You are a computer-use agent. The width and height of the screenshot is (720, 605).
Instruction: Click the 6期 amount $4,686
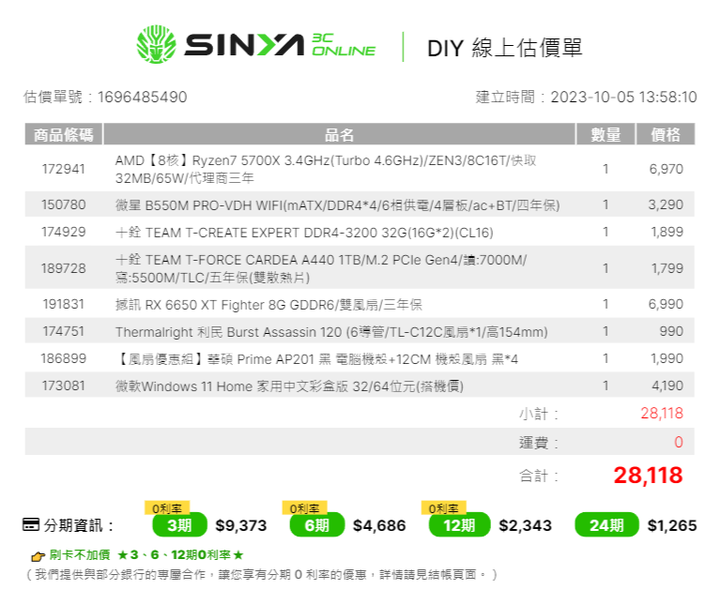[379, 525]
